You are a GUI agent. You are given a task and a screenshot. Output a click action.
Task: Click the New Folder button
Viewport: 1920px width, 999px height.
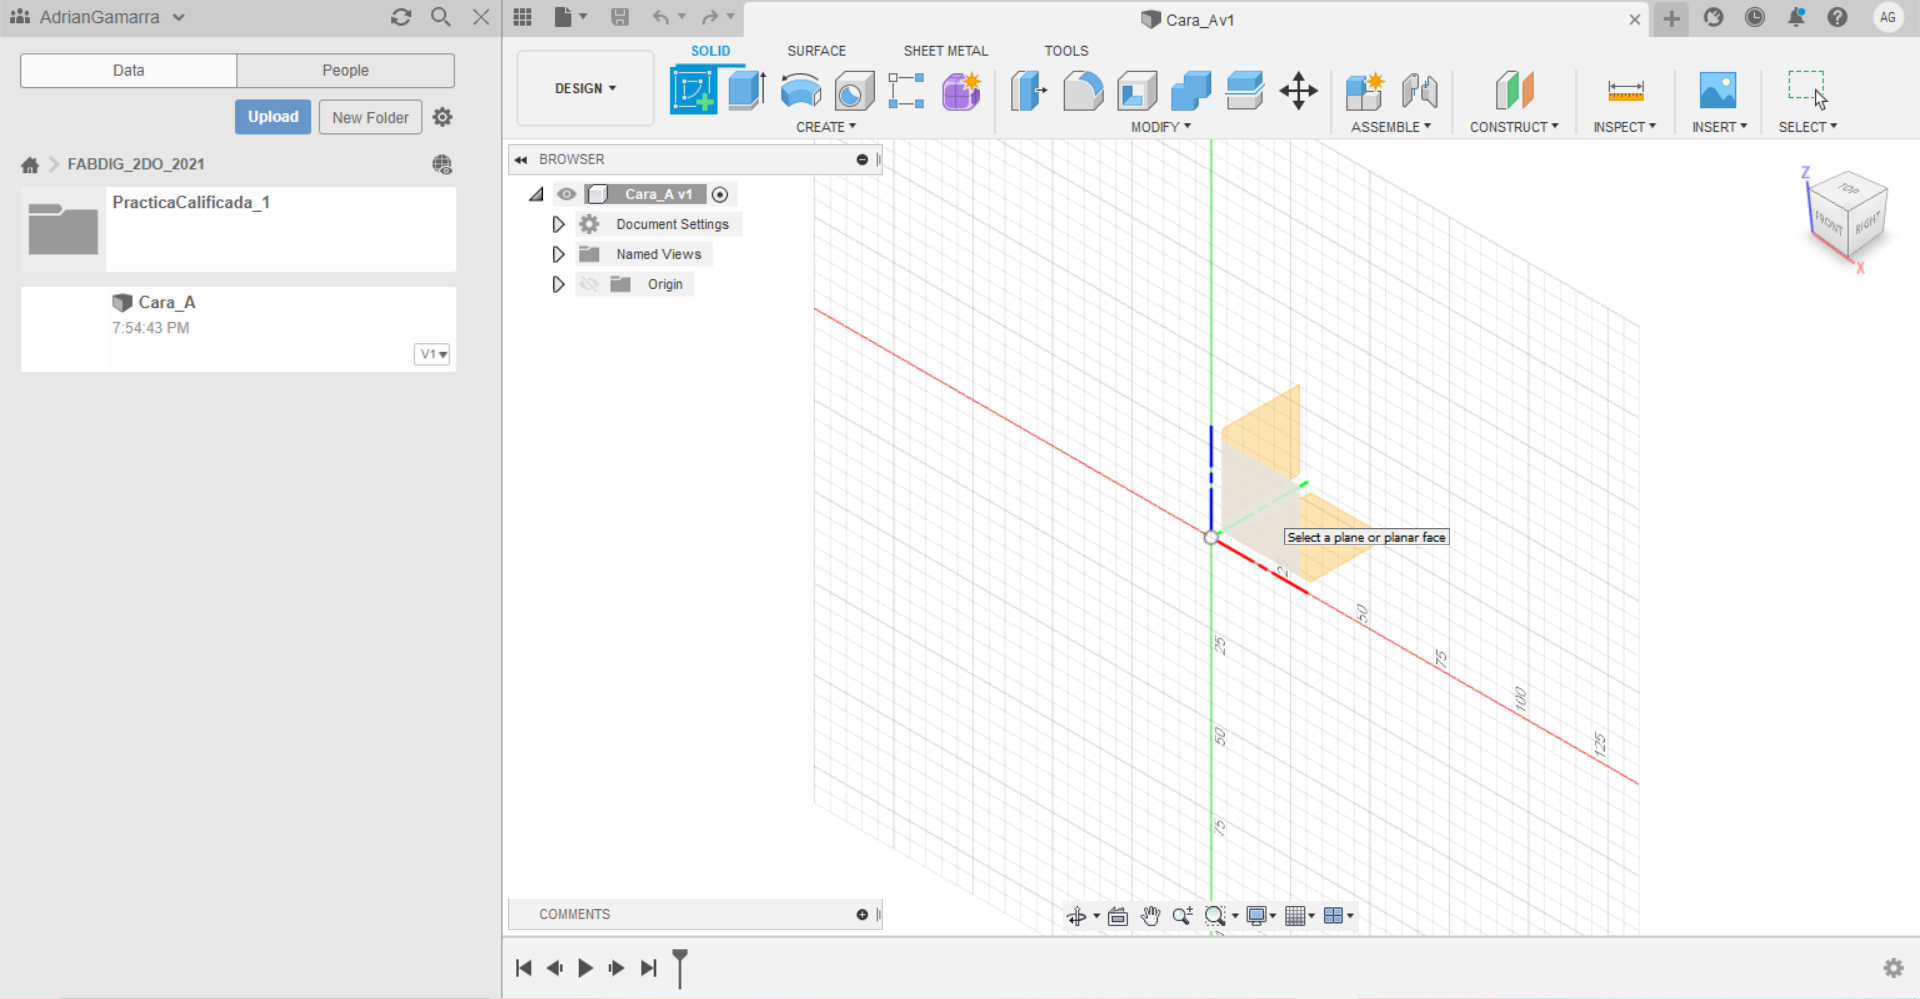coord(370,117)
